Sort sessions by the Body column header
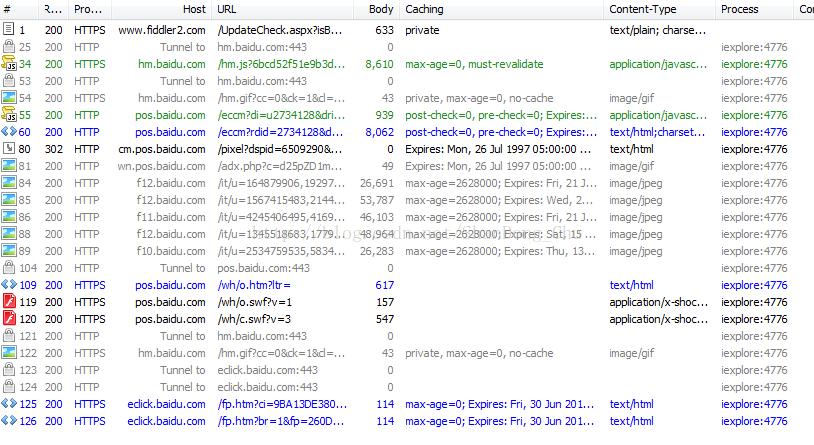Viewport: 814px width, 445px height. (x=376, y=9)
